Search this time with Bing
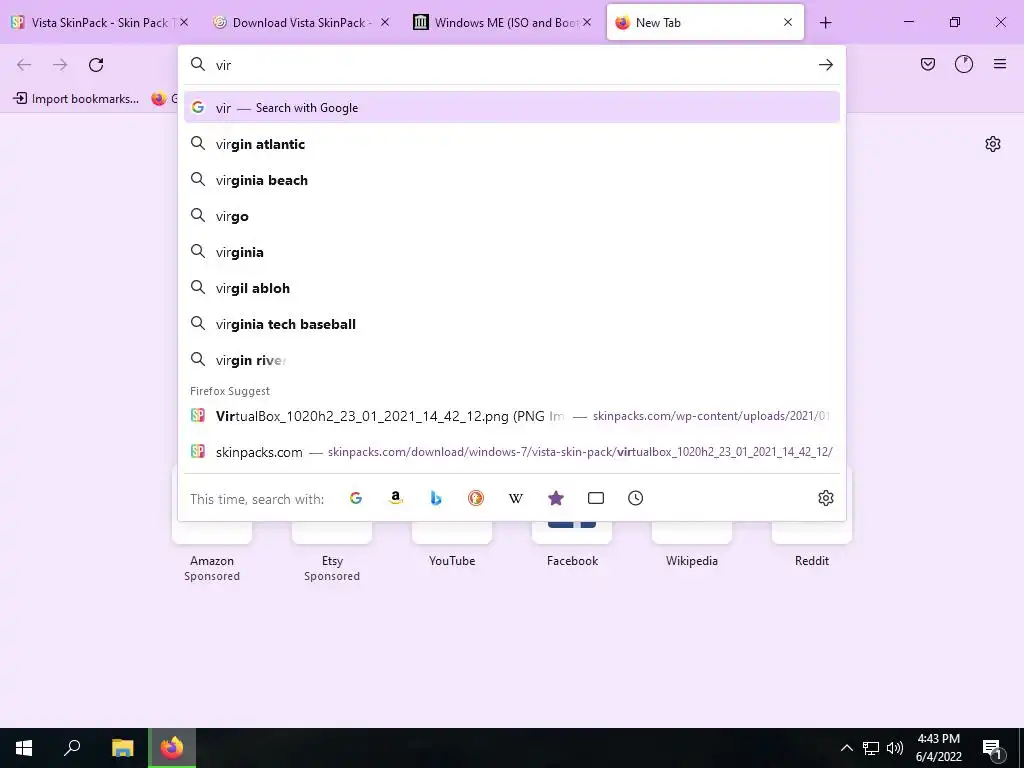Viewport: 1024px width, 768px height. click(436, 498)
